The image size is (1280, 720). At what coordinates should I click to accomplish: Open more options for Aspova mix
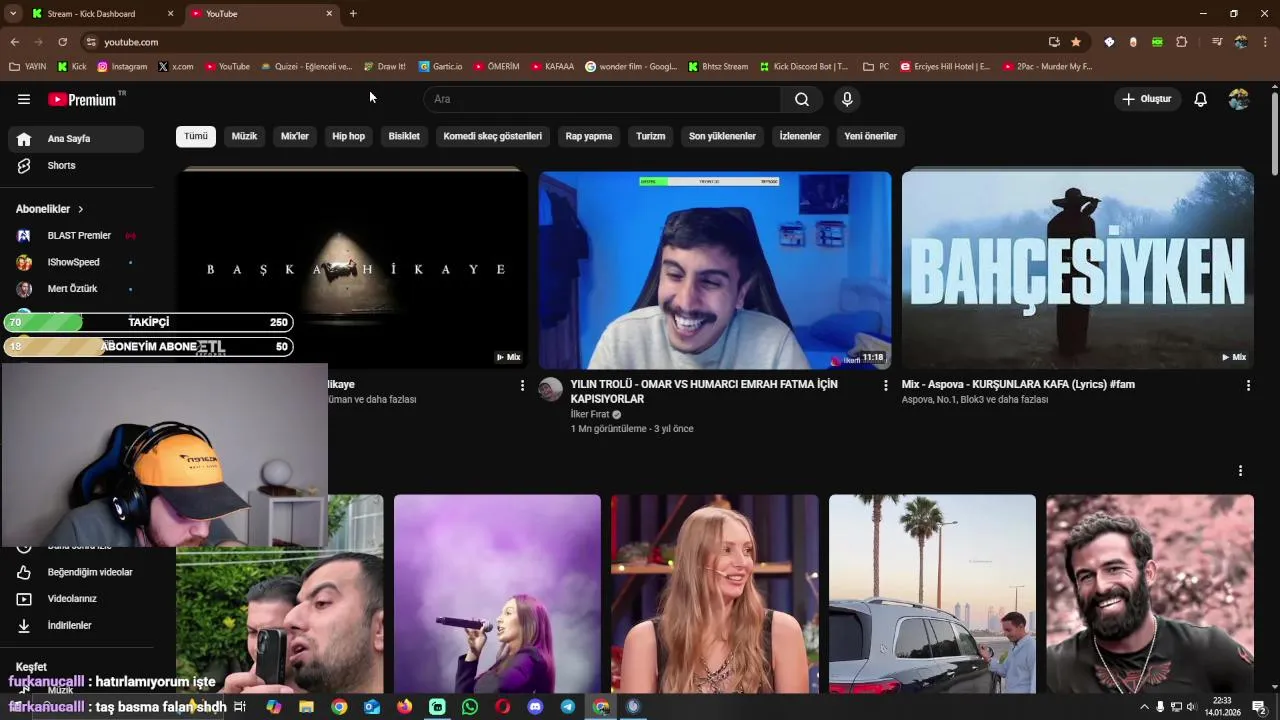1248,385
